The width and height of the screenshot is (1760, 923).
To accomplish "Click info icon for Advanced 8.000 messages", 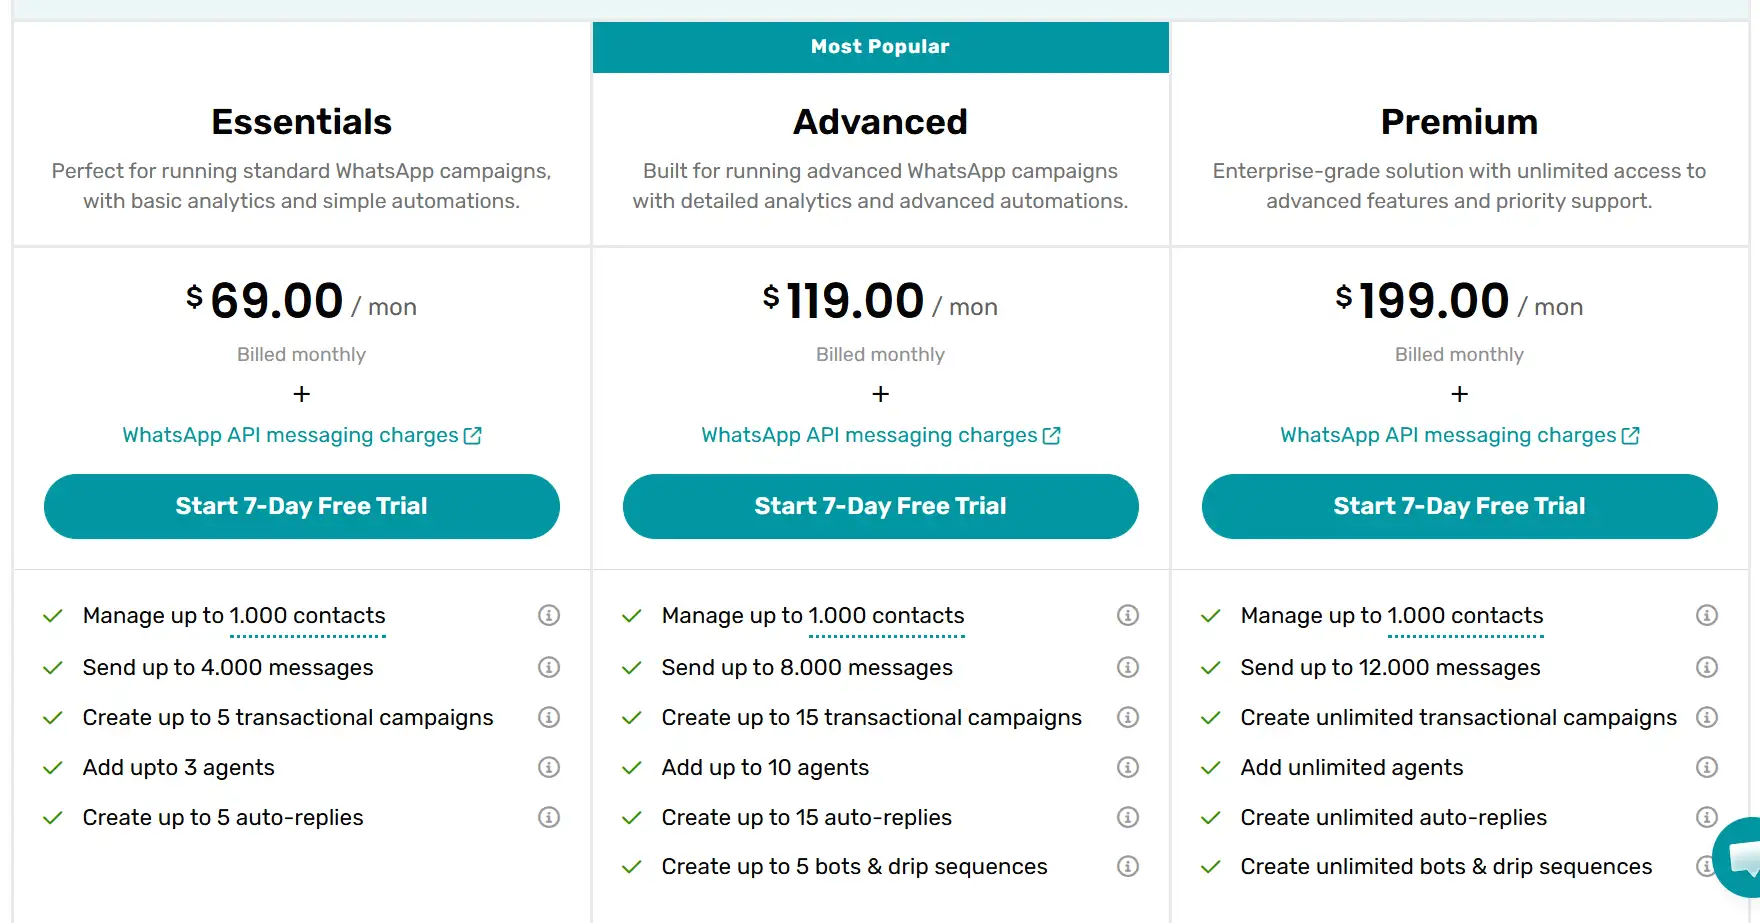I will [x=1128, y=667].
